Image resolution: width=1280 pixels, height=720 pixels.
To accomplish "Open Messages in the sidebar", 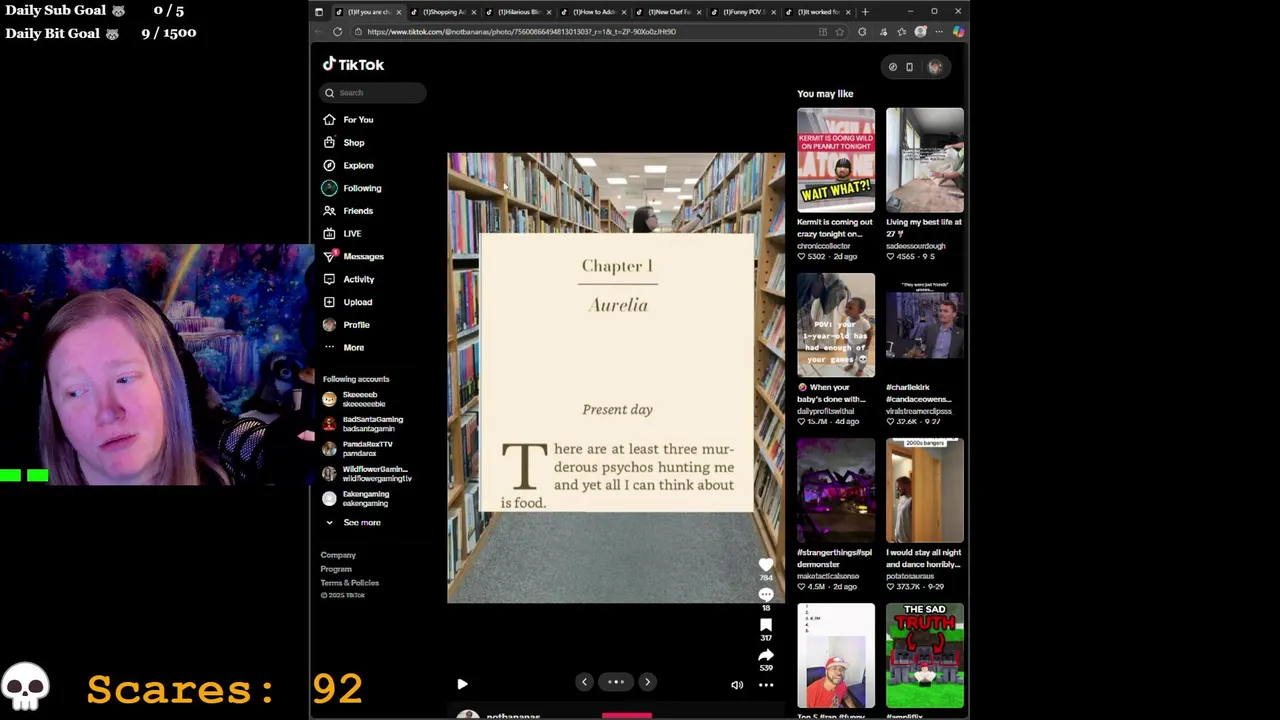I will 353,257.
